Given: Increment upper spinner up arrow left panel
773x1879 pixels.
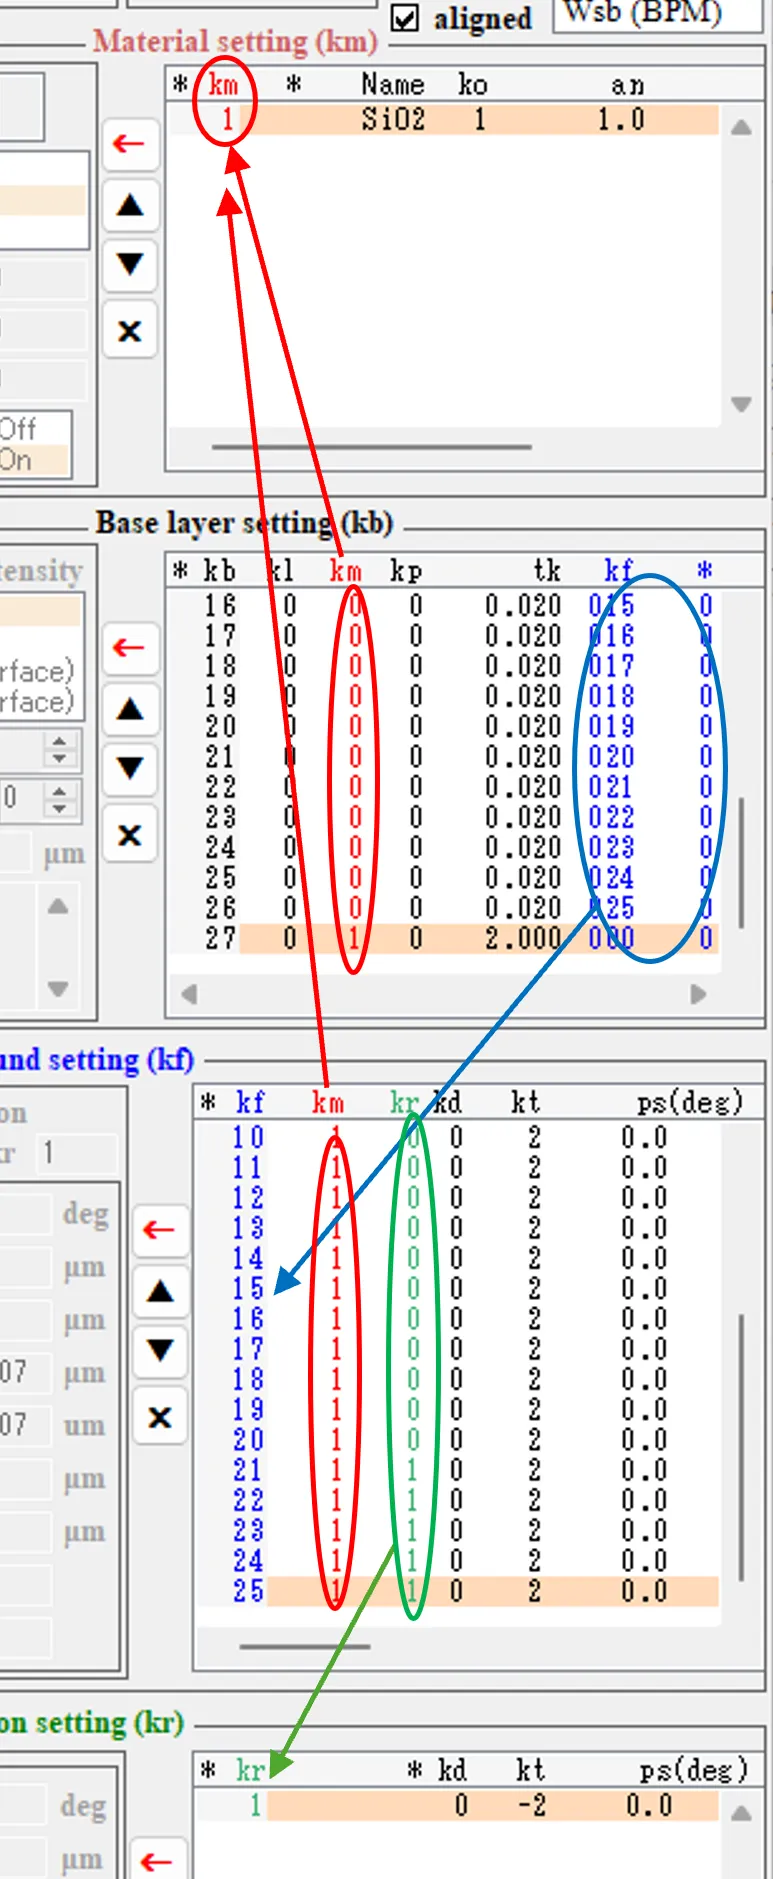Looking at the screenshot, I should pos(59,741).
